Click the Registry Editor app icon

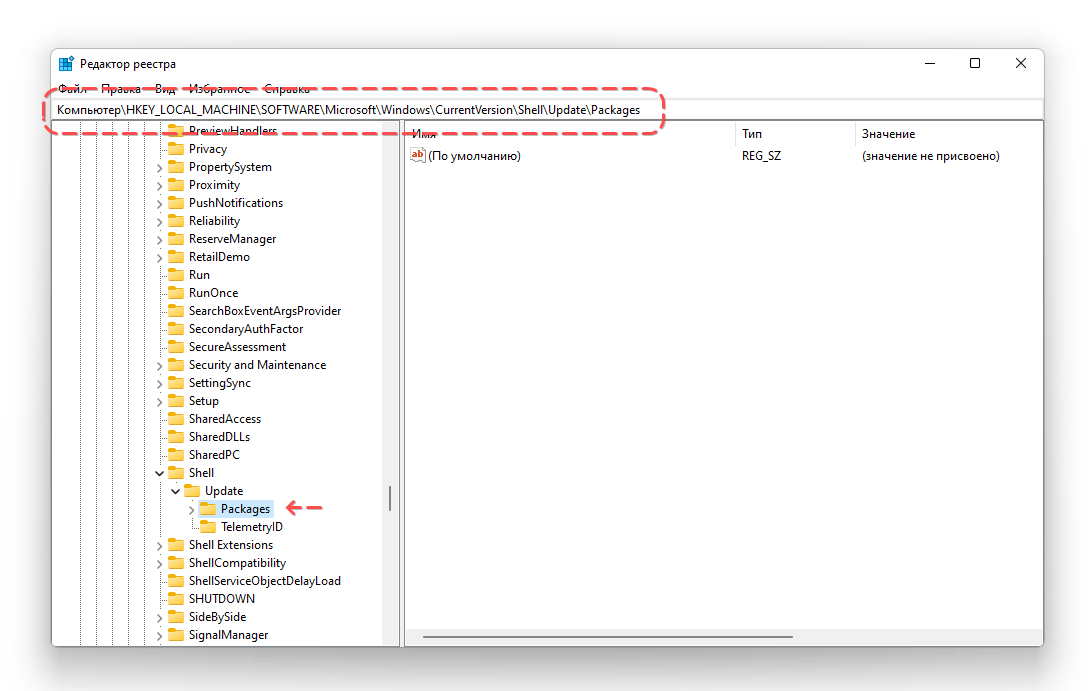(x=66, y=64)
